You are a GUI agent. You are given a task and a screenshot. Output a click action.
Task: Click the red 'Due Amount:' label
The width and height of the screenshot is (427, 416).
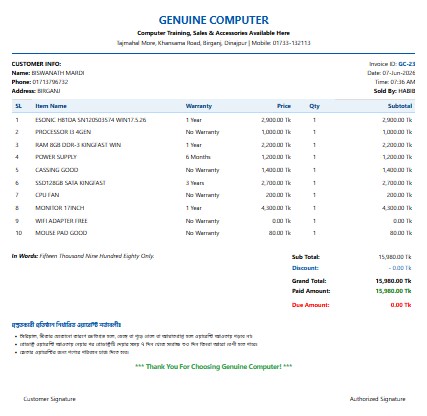pos(310,305)
